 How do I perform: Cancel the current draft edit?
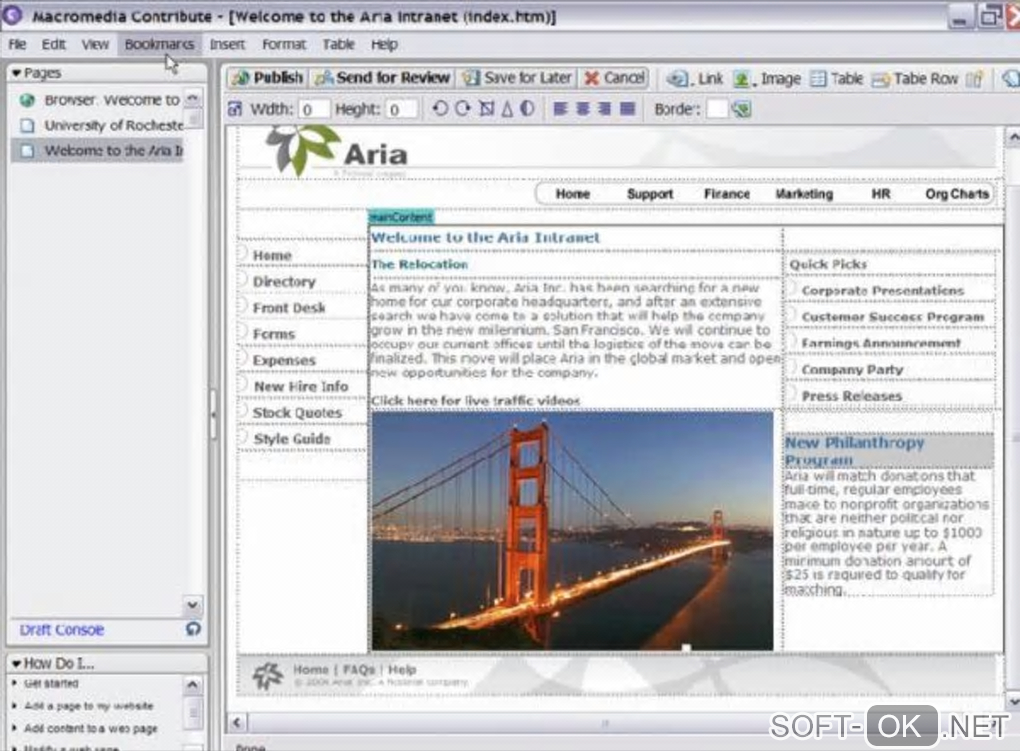[x=614, y=78]
